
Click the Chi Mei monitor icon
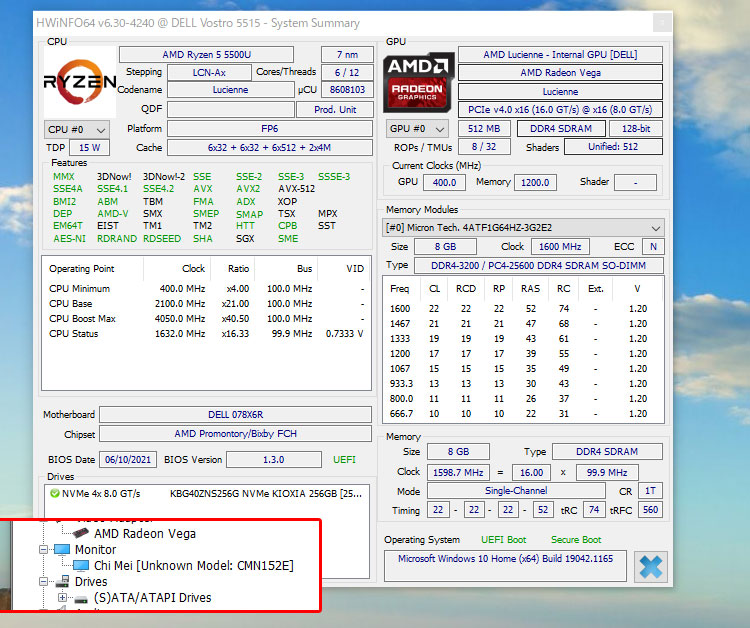(x=81, y=565)
